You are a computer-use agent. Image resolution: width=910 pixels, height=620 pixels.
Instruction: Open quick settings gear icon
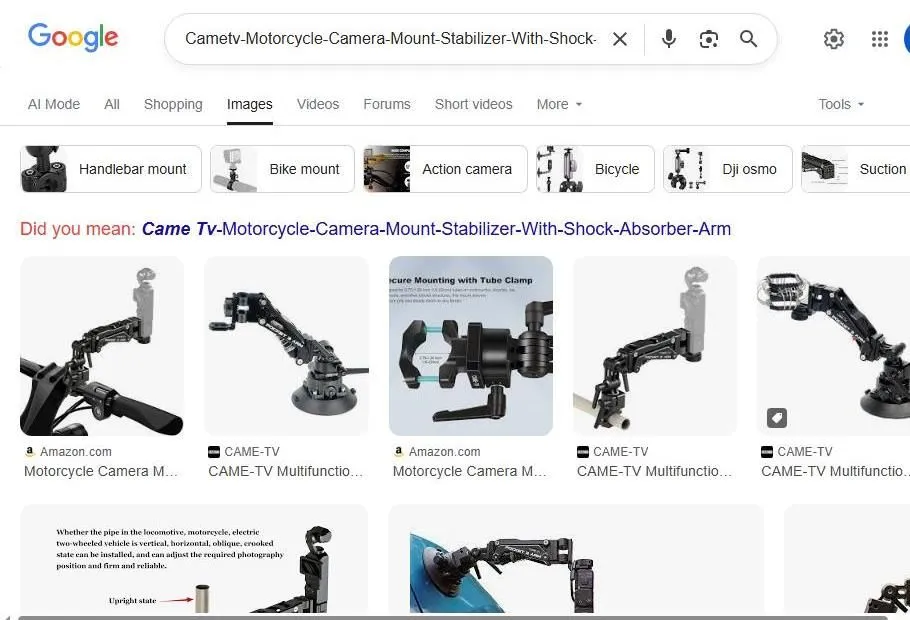[833, 39]
